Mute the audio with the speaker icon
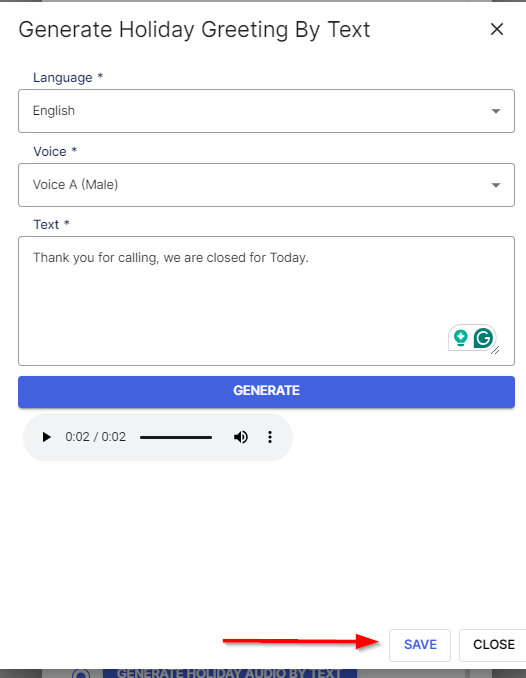Screen dimensions: 526x678 coord(241,437)
